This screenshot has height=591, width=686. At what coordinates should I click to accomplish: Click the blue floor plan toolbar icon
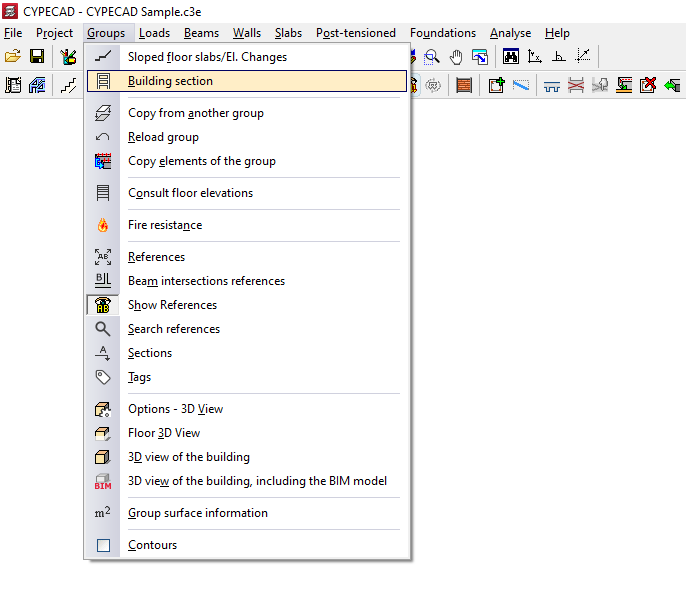pos(37,85)
